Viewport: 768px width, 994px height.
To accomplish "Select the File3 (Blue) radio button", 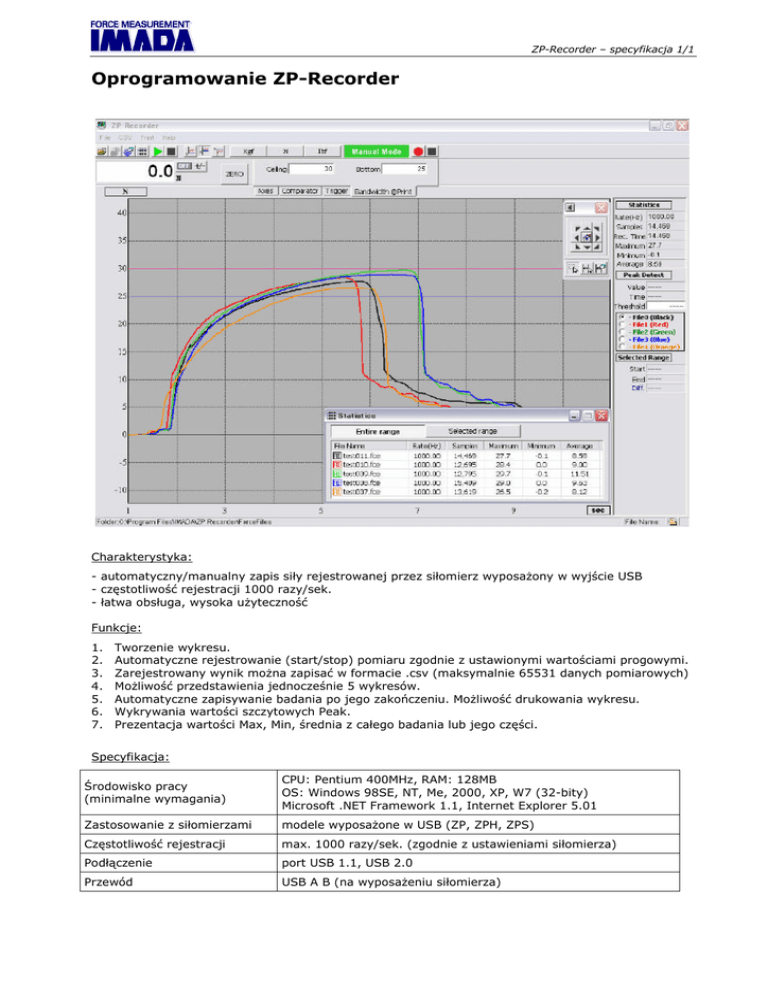I will (x=621, y=339).
